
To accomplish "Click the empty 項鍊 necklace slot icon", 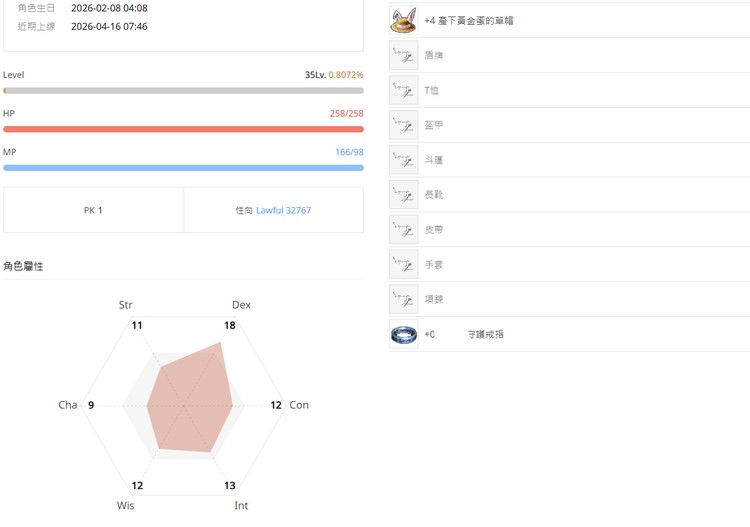I will tap(404, 299).
